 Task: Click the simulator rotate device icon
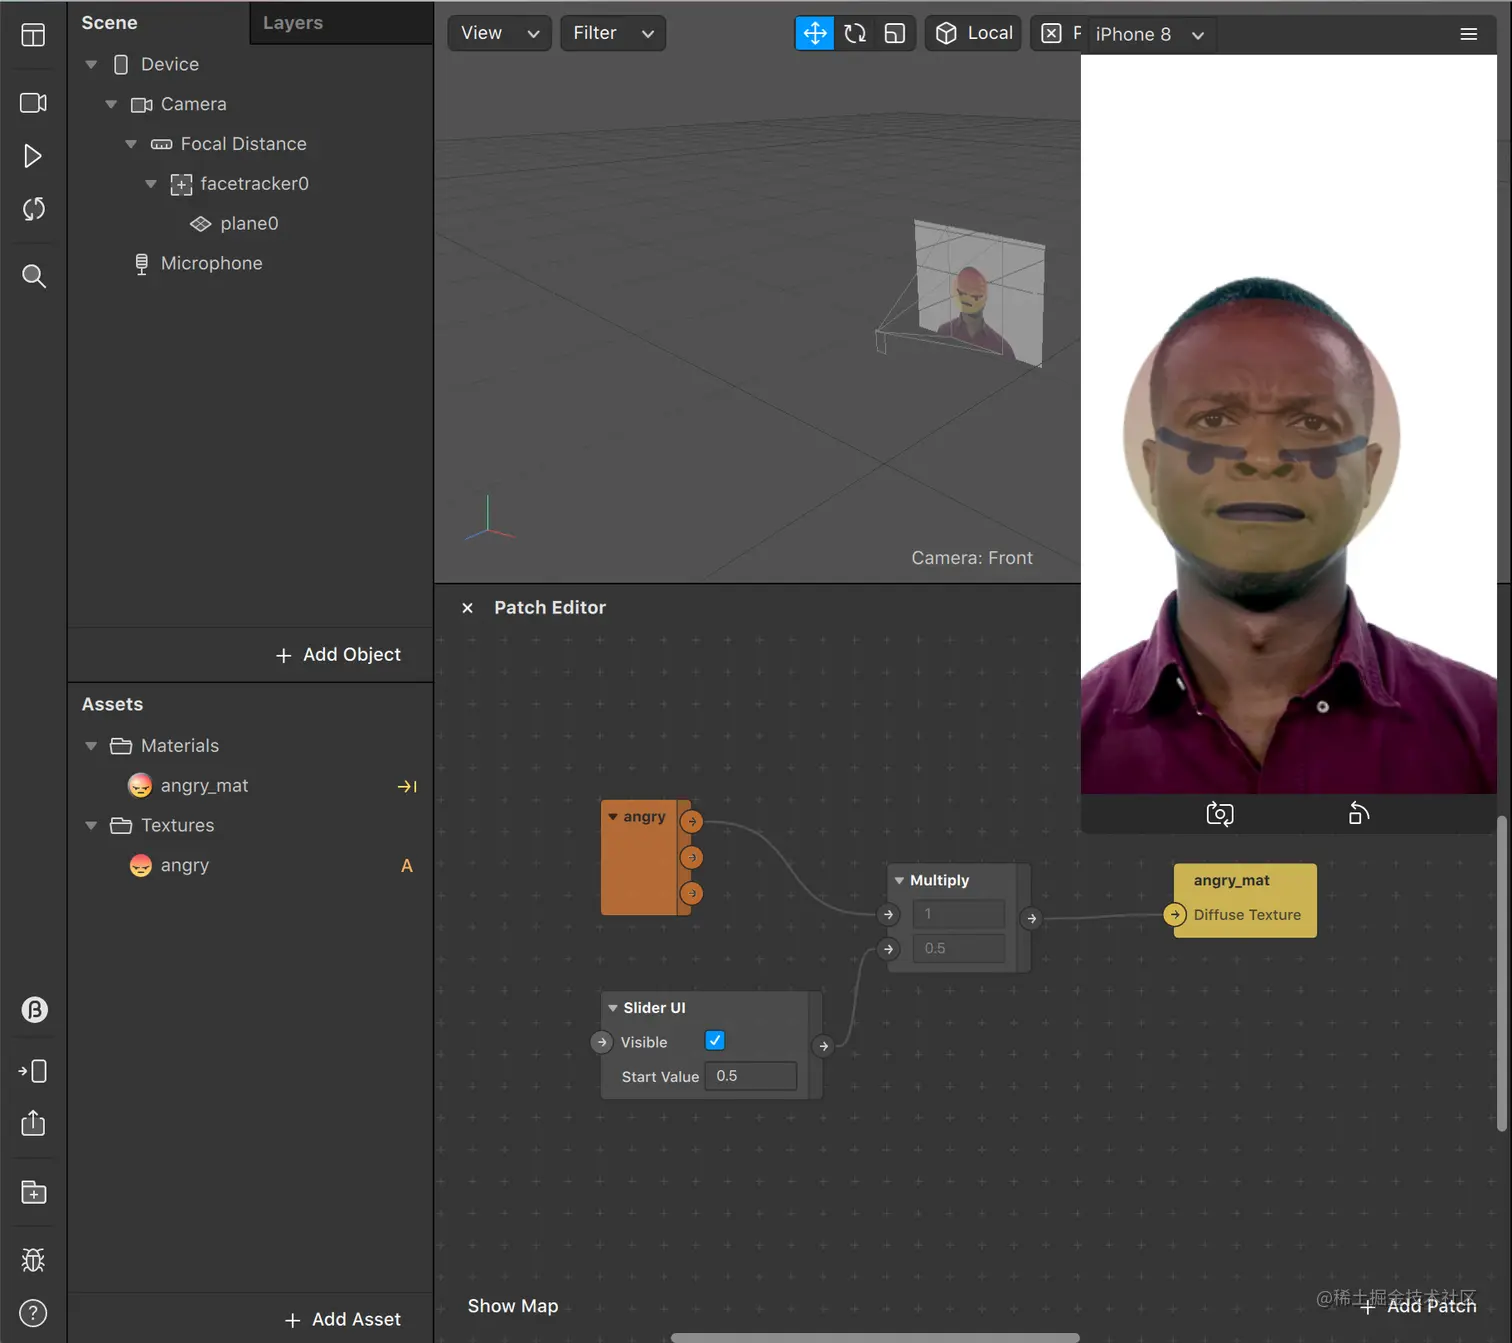(x=1358, y=814)
